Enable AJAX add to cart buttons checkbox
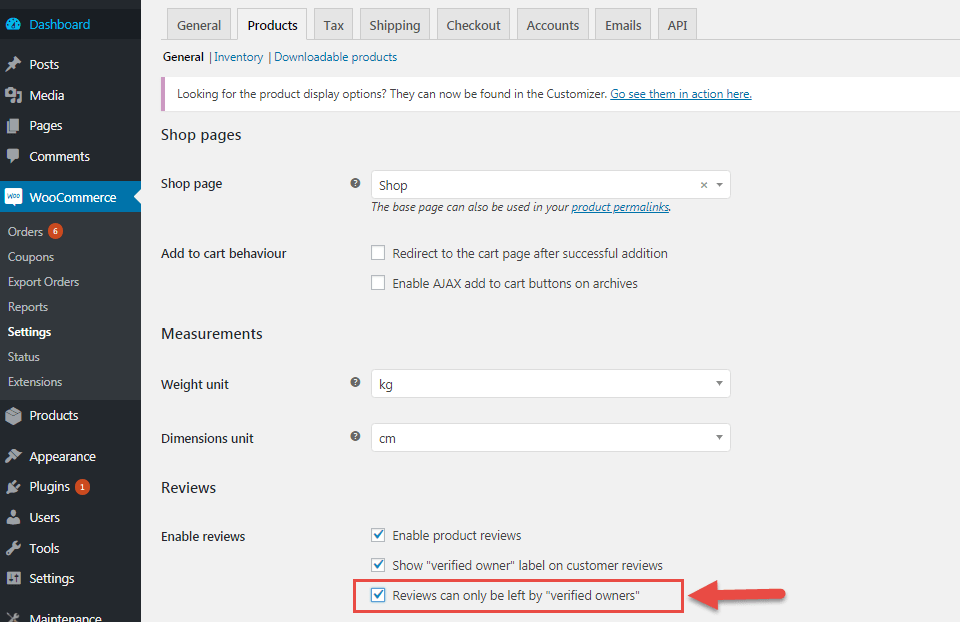Viewport: 960px width, 622px height. pyautogui.click(x=378, y=283)
